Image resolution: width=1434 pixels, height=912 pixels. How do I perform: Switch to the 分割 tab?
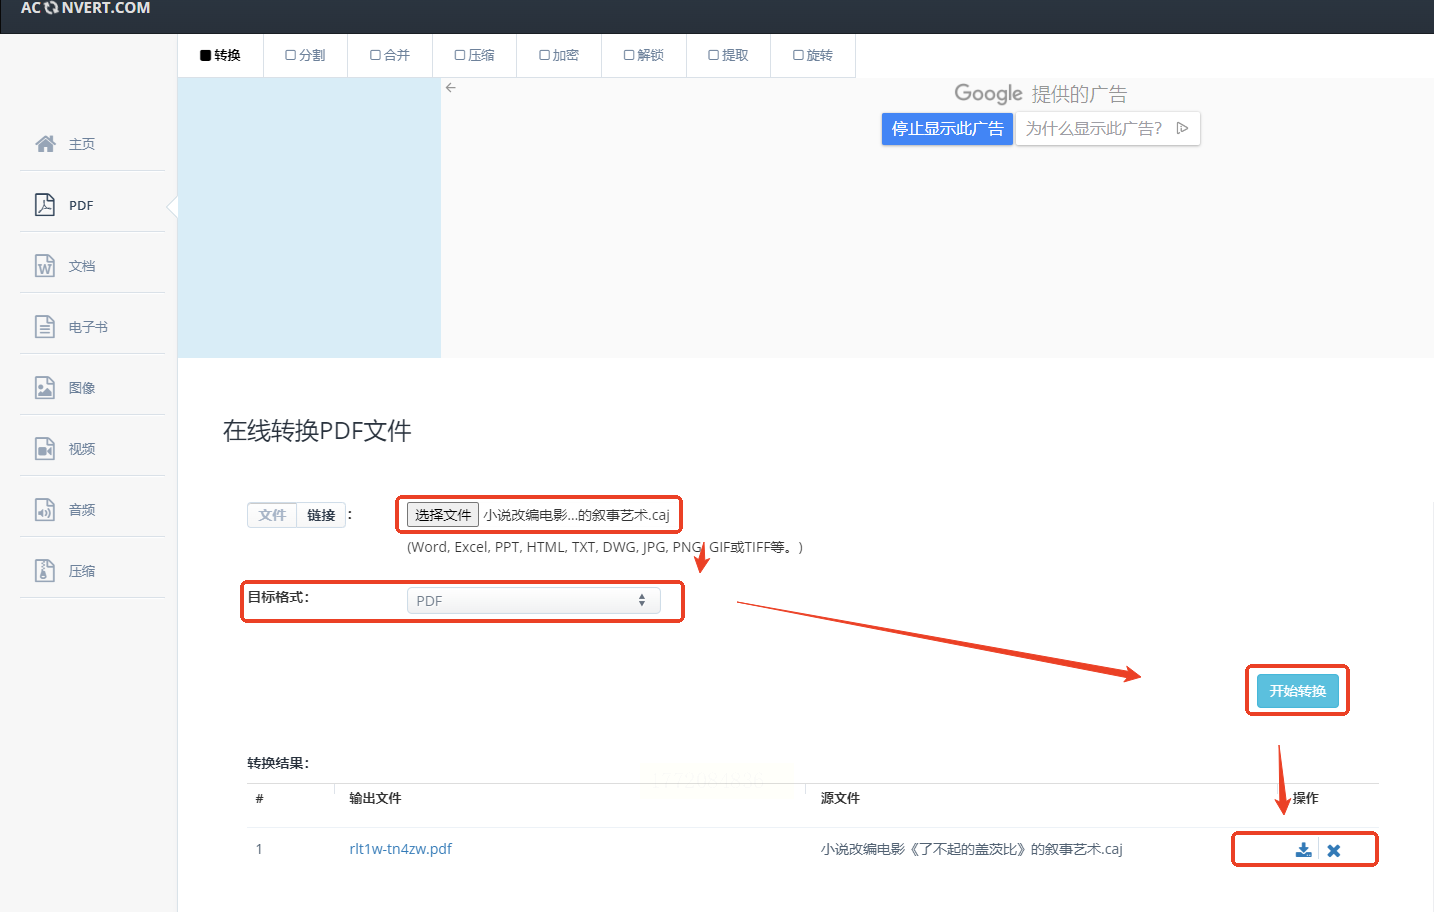coord(305,55)
